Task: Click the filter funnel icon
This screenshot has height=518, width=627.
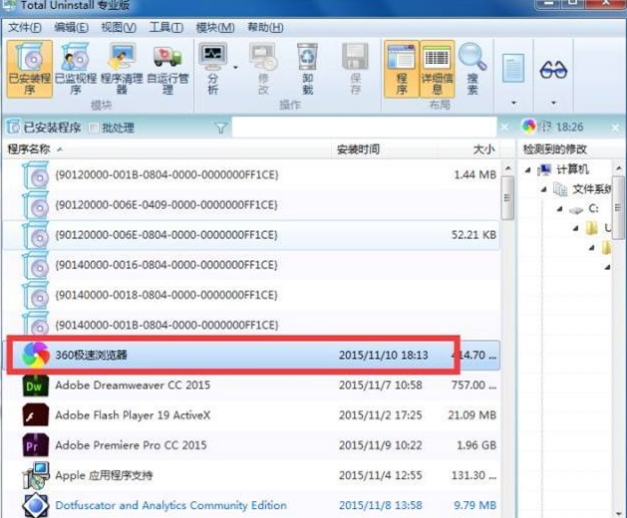Action: (x=221, y=128)
